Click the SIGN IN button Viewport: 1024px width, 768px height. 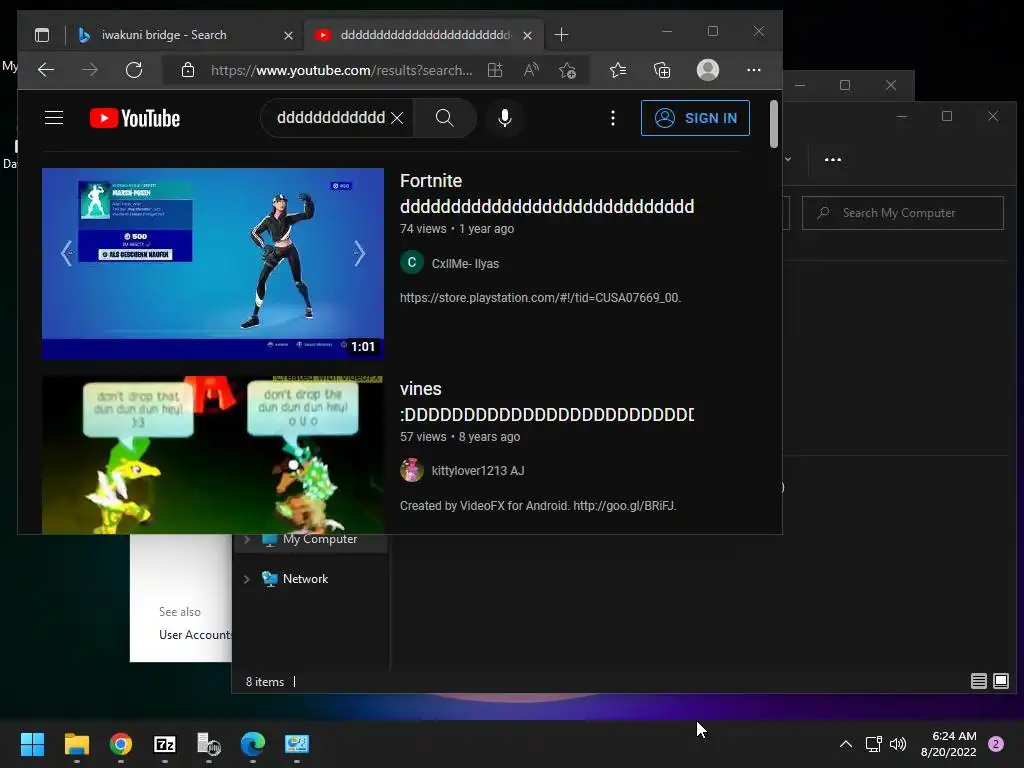click(x=696, y=118)
